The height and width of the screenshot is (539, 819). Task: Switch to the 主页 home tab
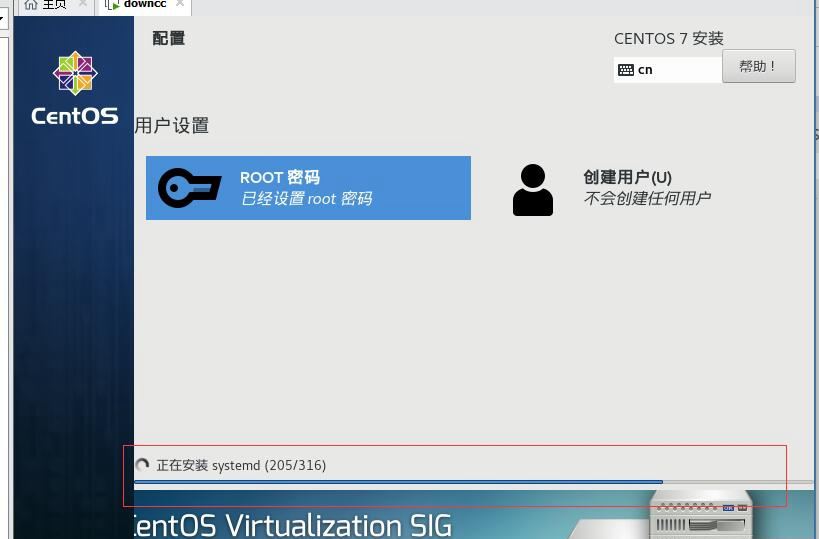pos(54,5)
